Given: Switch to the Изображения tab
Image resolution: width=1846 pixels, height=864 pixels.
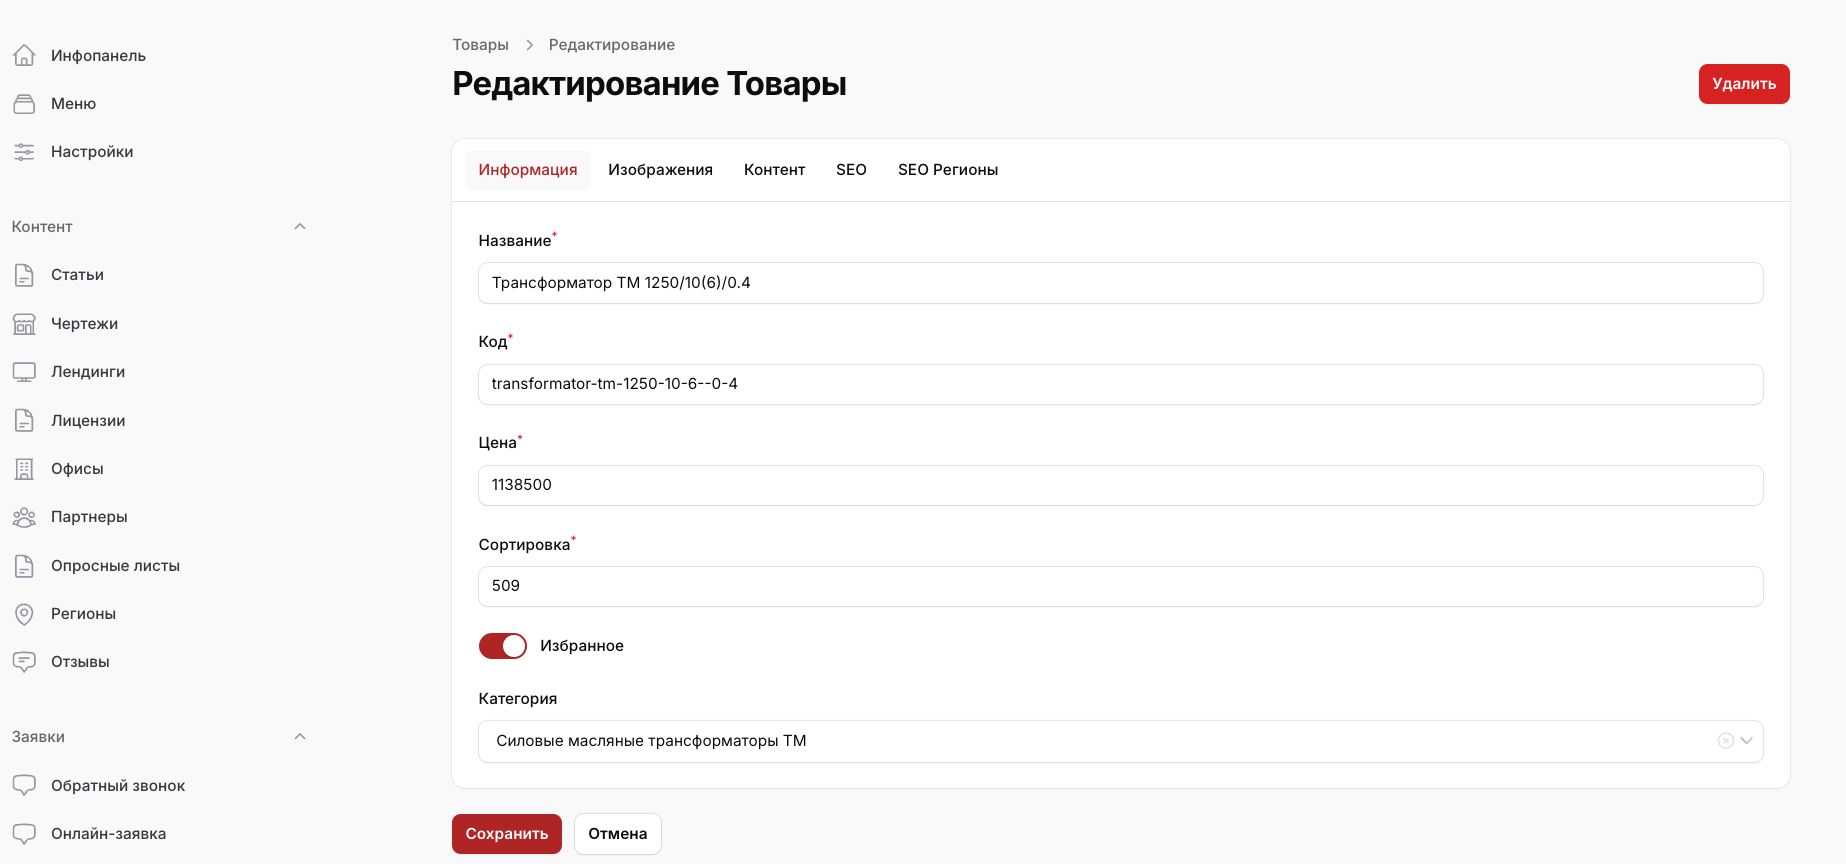Looking at the screenshot, I should click(x=660, y=170).
